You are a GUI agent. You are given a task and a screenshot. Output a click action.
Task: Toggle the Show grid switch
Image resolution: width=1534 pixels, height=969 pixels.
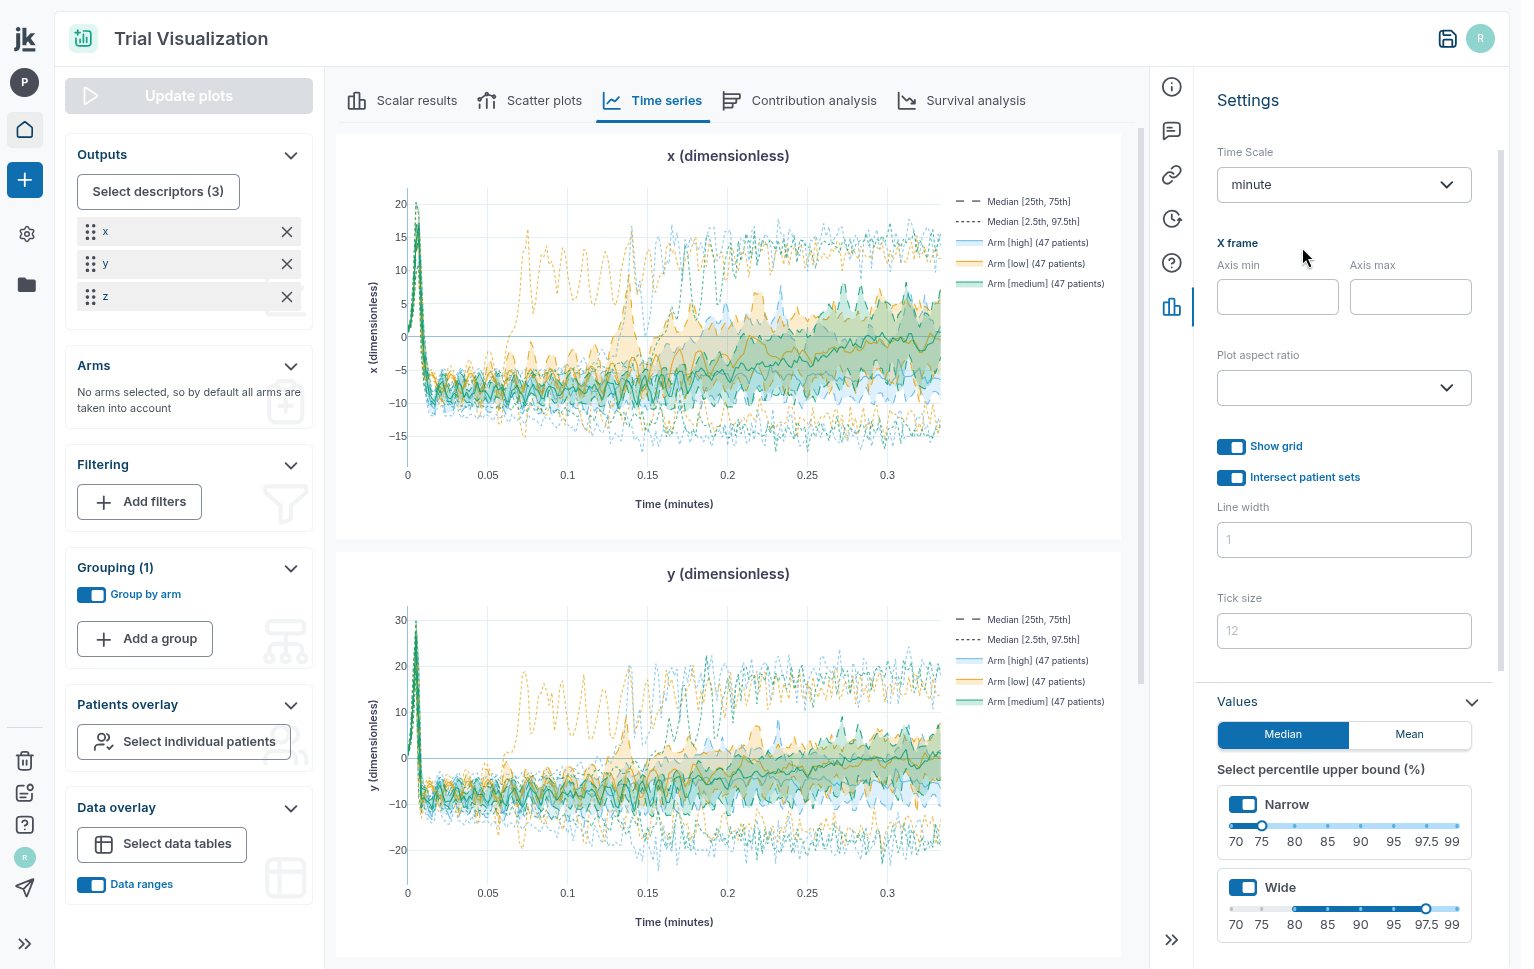click(1231, 447)
